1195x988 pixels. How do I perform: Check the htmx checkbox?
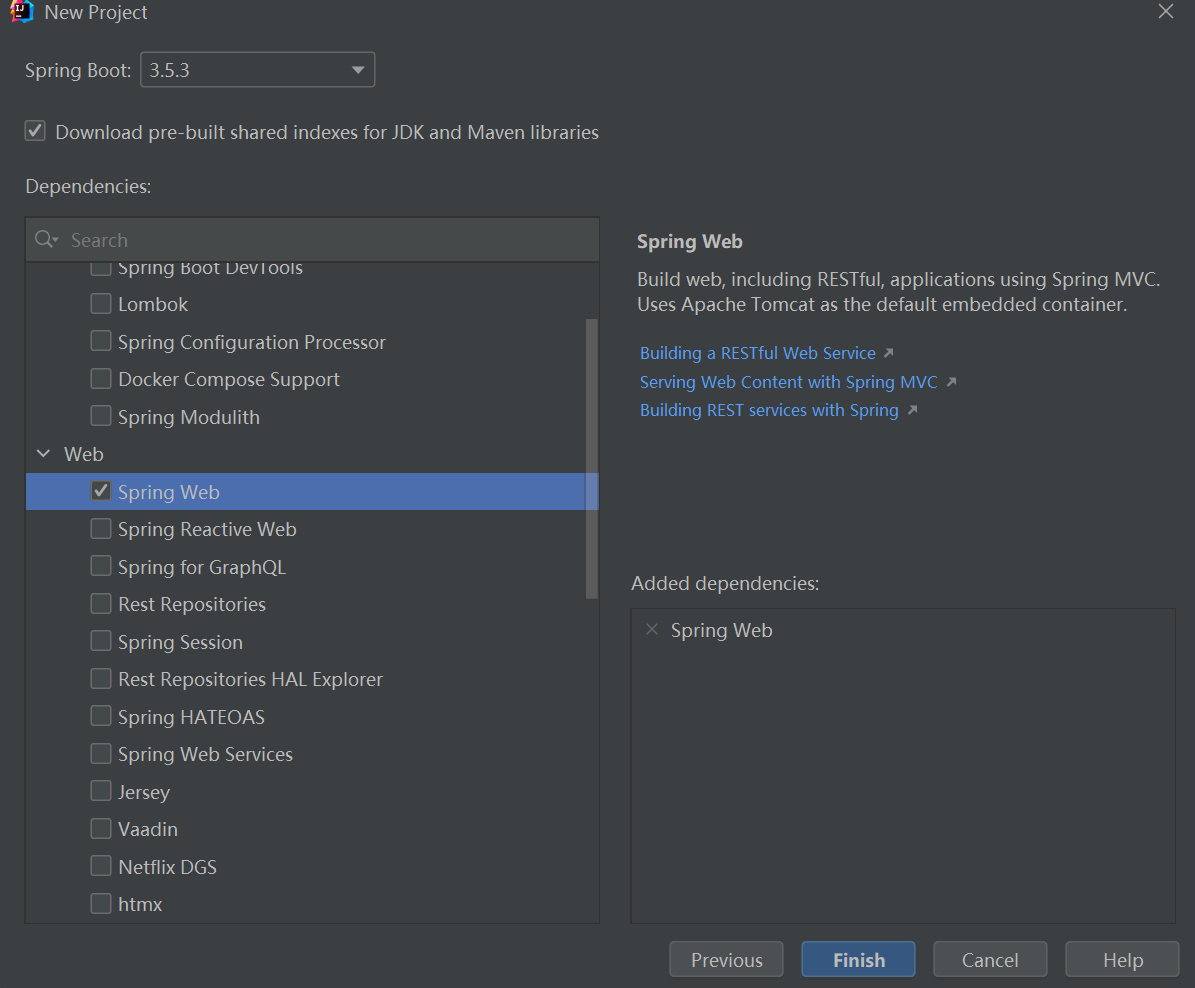pos(101,903)
